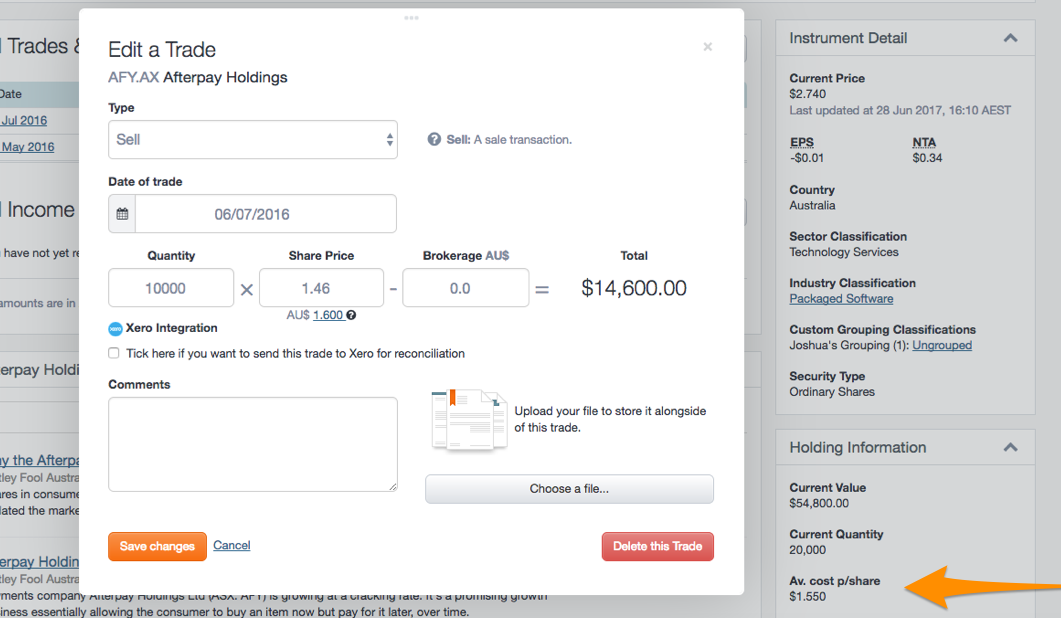Click the Xero Integration logo icon
This screenshot has height=618, width=1061.
(115, 330)
